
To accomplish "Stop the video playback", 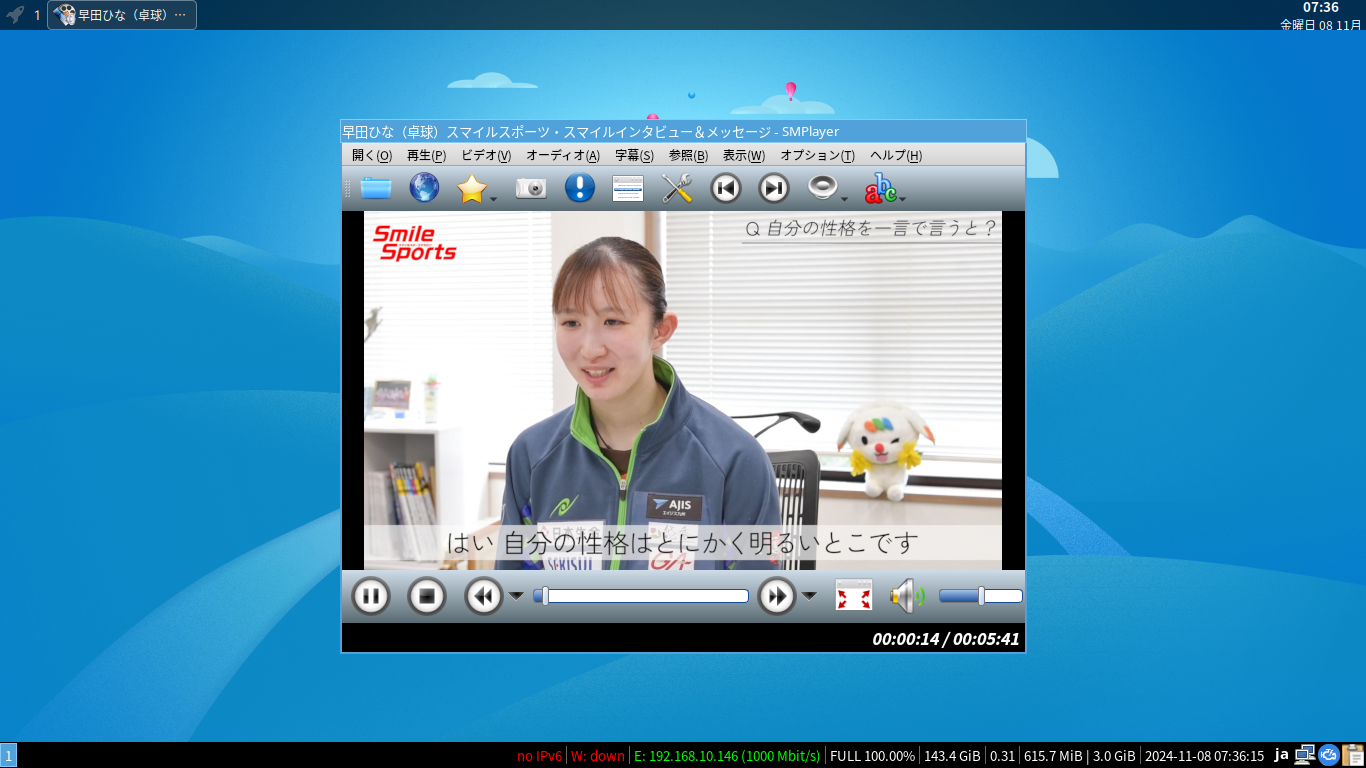I will click(427, 597).
